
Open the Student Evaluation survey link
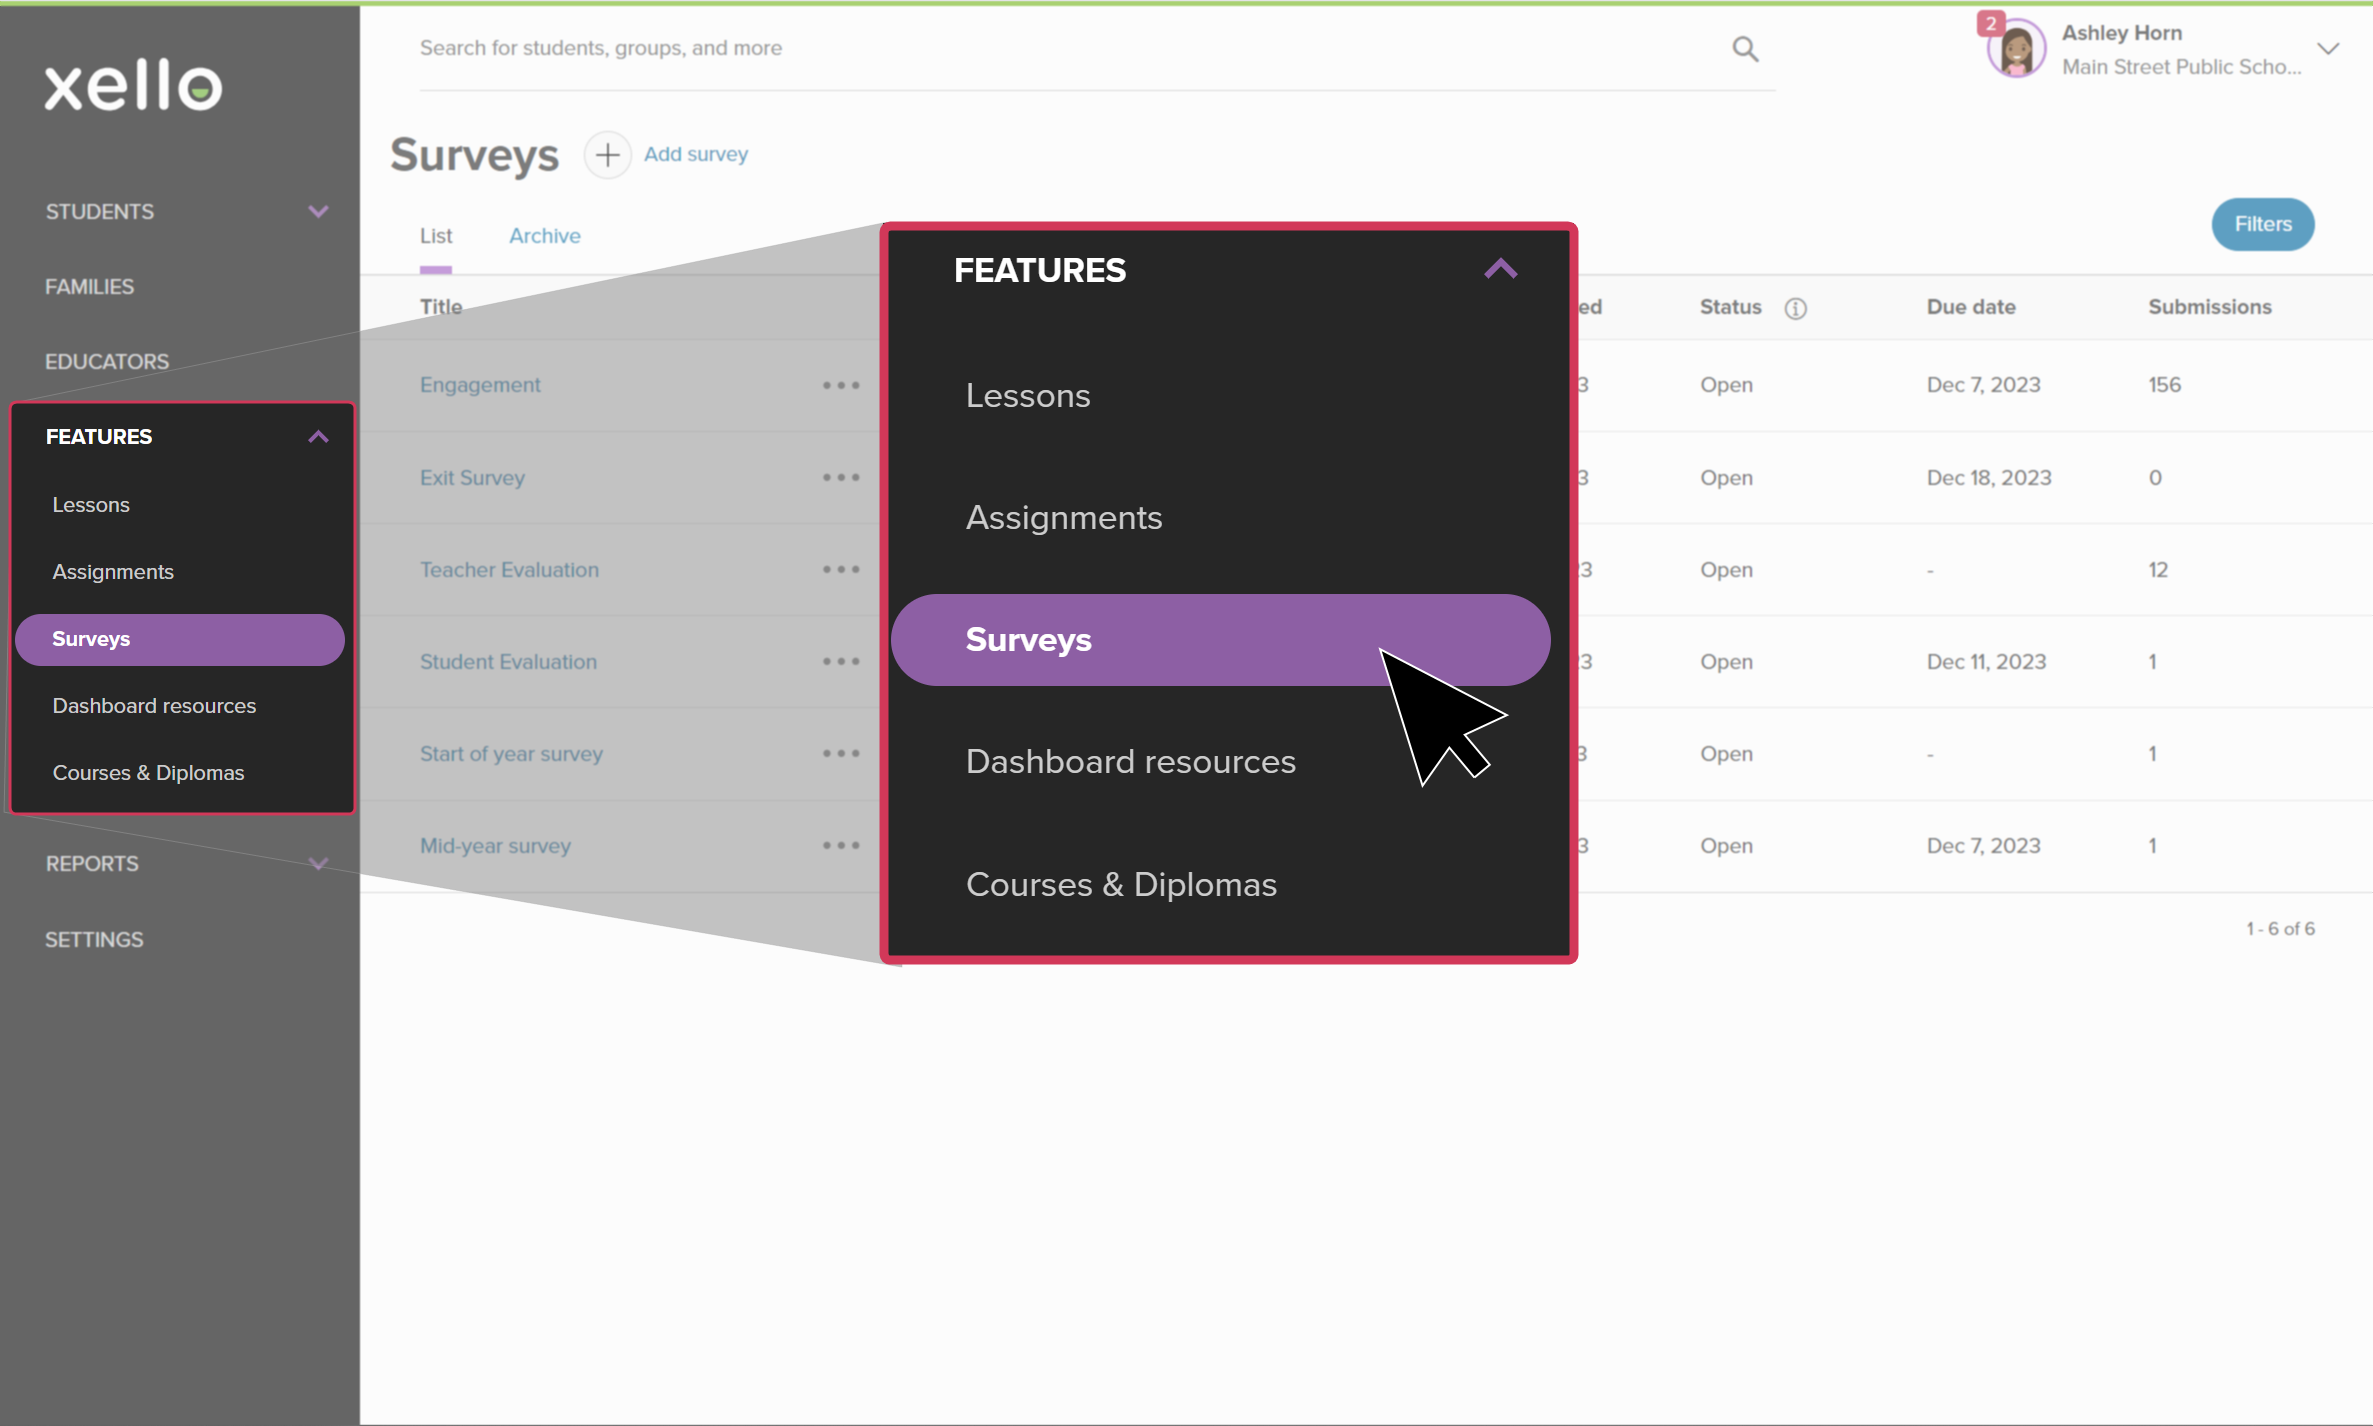click(508, 661)
